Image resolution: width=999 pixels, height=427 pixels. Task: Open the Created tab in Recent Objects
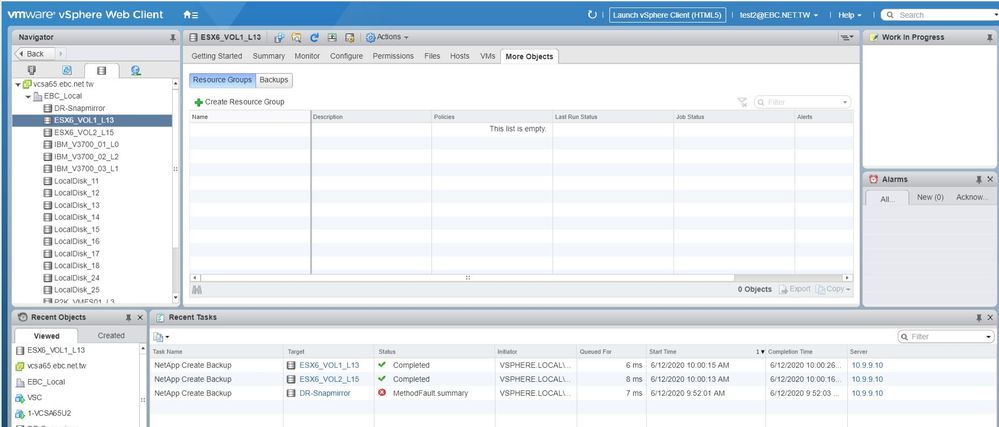click(x=111, y=336)
